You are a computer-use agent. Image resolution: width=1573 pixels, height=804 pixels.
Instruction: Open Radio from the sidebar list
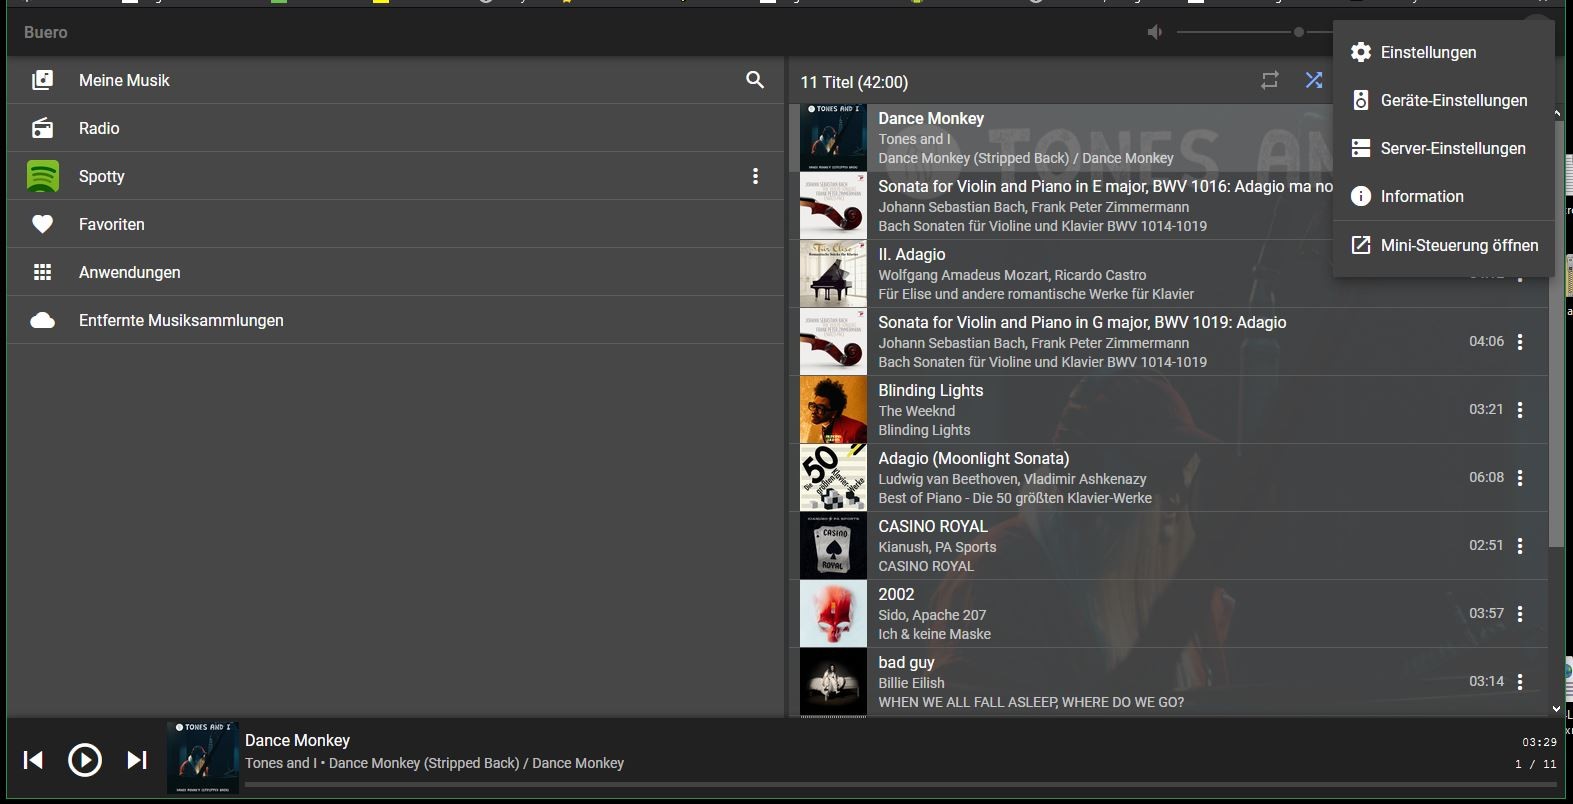[99, 128]
